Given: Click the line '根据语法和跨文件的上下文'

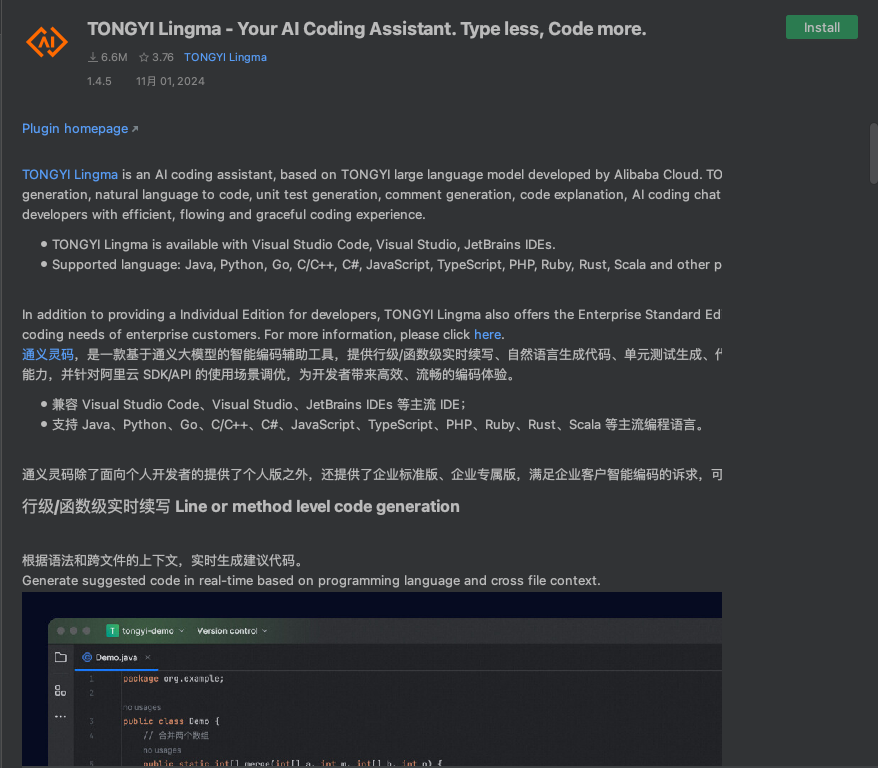Looking at the screenshot, I should (x=163, y=560).
